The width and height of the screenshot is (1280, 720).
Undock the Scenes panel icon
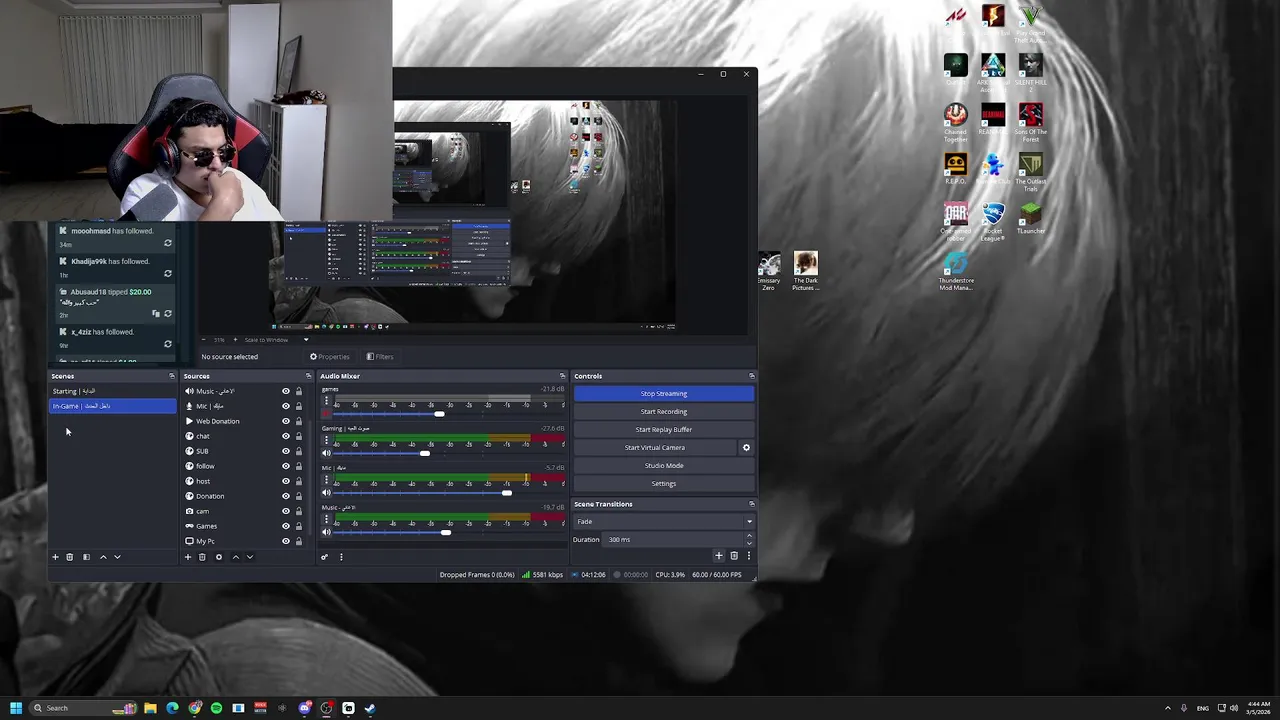172,376
